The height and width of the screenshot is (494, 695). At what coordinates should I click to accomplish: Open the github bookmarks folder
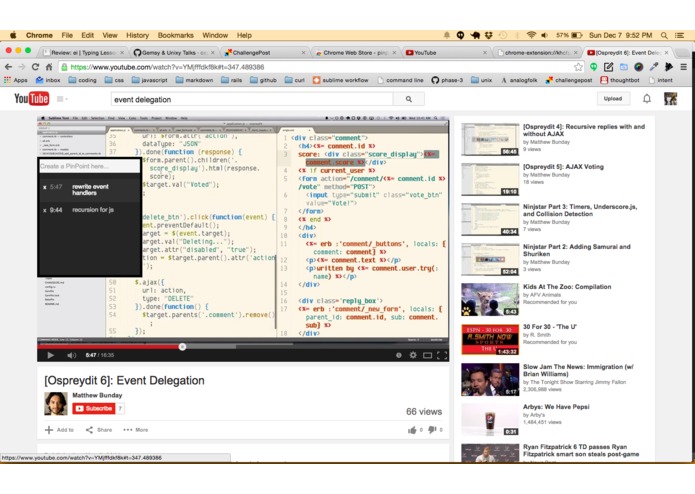(263, 80)
